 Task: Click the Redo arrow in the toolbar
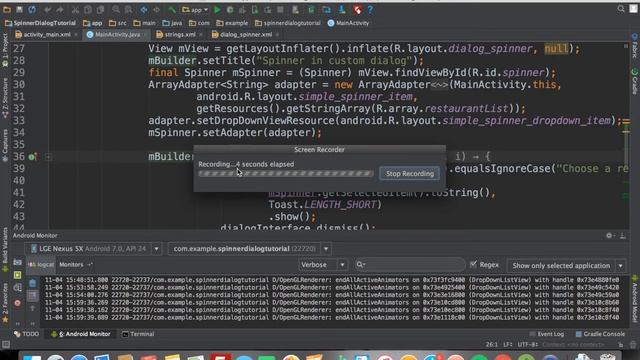(x=60, y=9)
